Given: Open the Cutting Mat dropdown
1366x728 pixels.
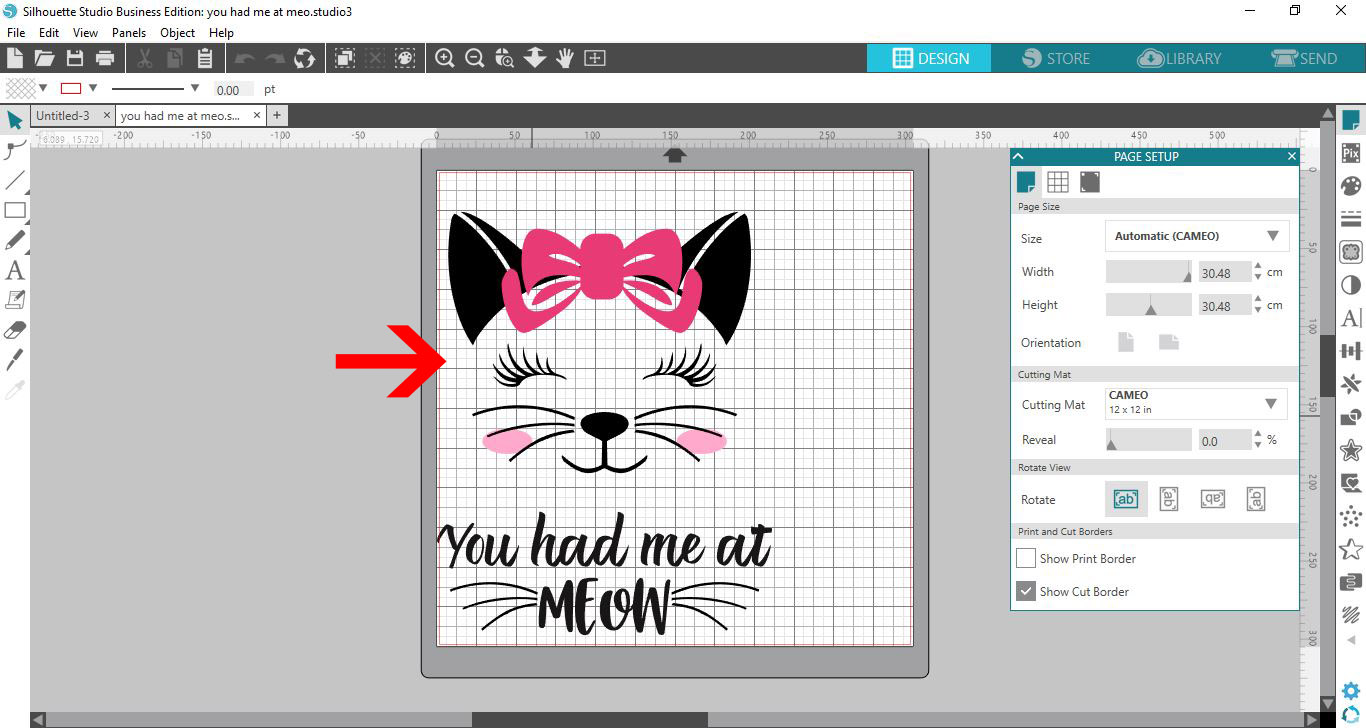Looking at the screenshot, I should (1197, 404).
